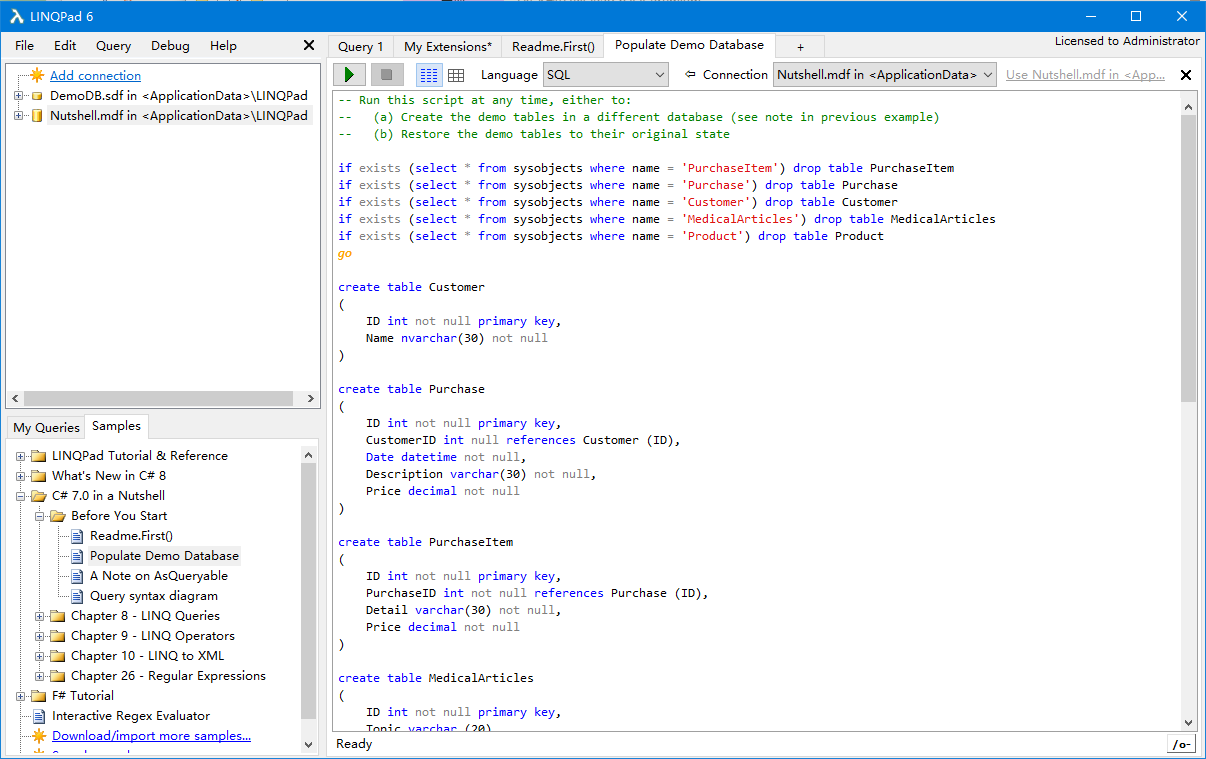Switch to the My Extensions* tab

coord(448,47)
